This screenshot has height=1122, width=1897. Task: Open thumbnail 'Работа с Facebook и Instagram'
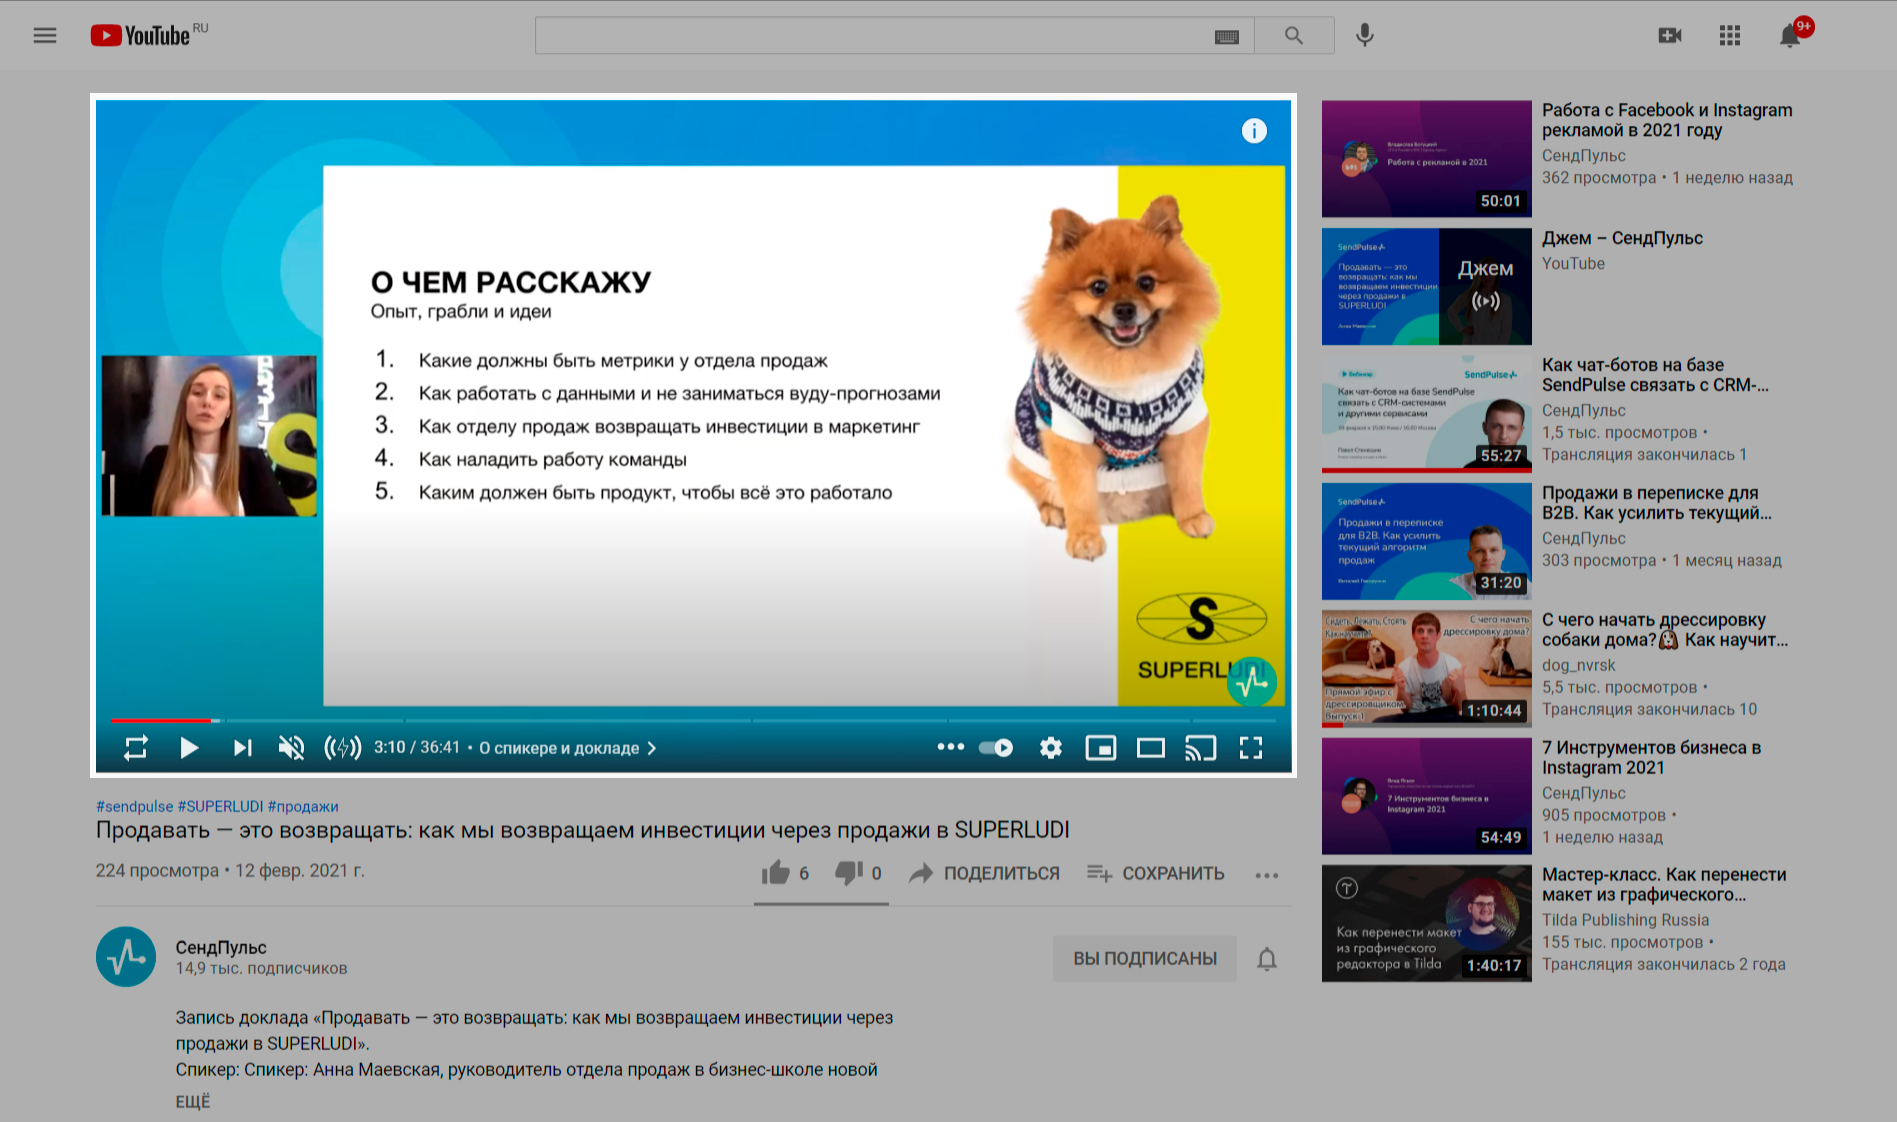pyautogui.click(x=1427, y=159)
